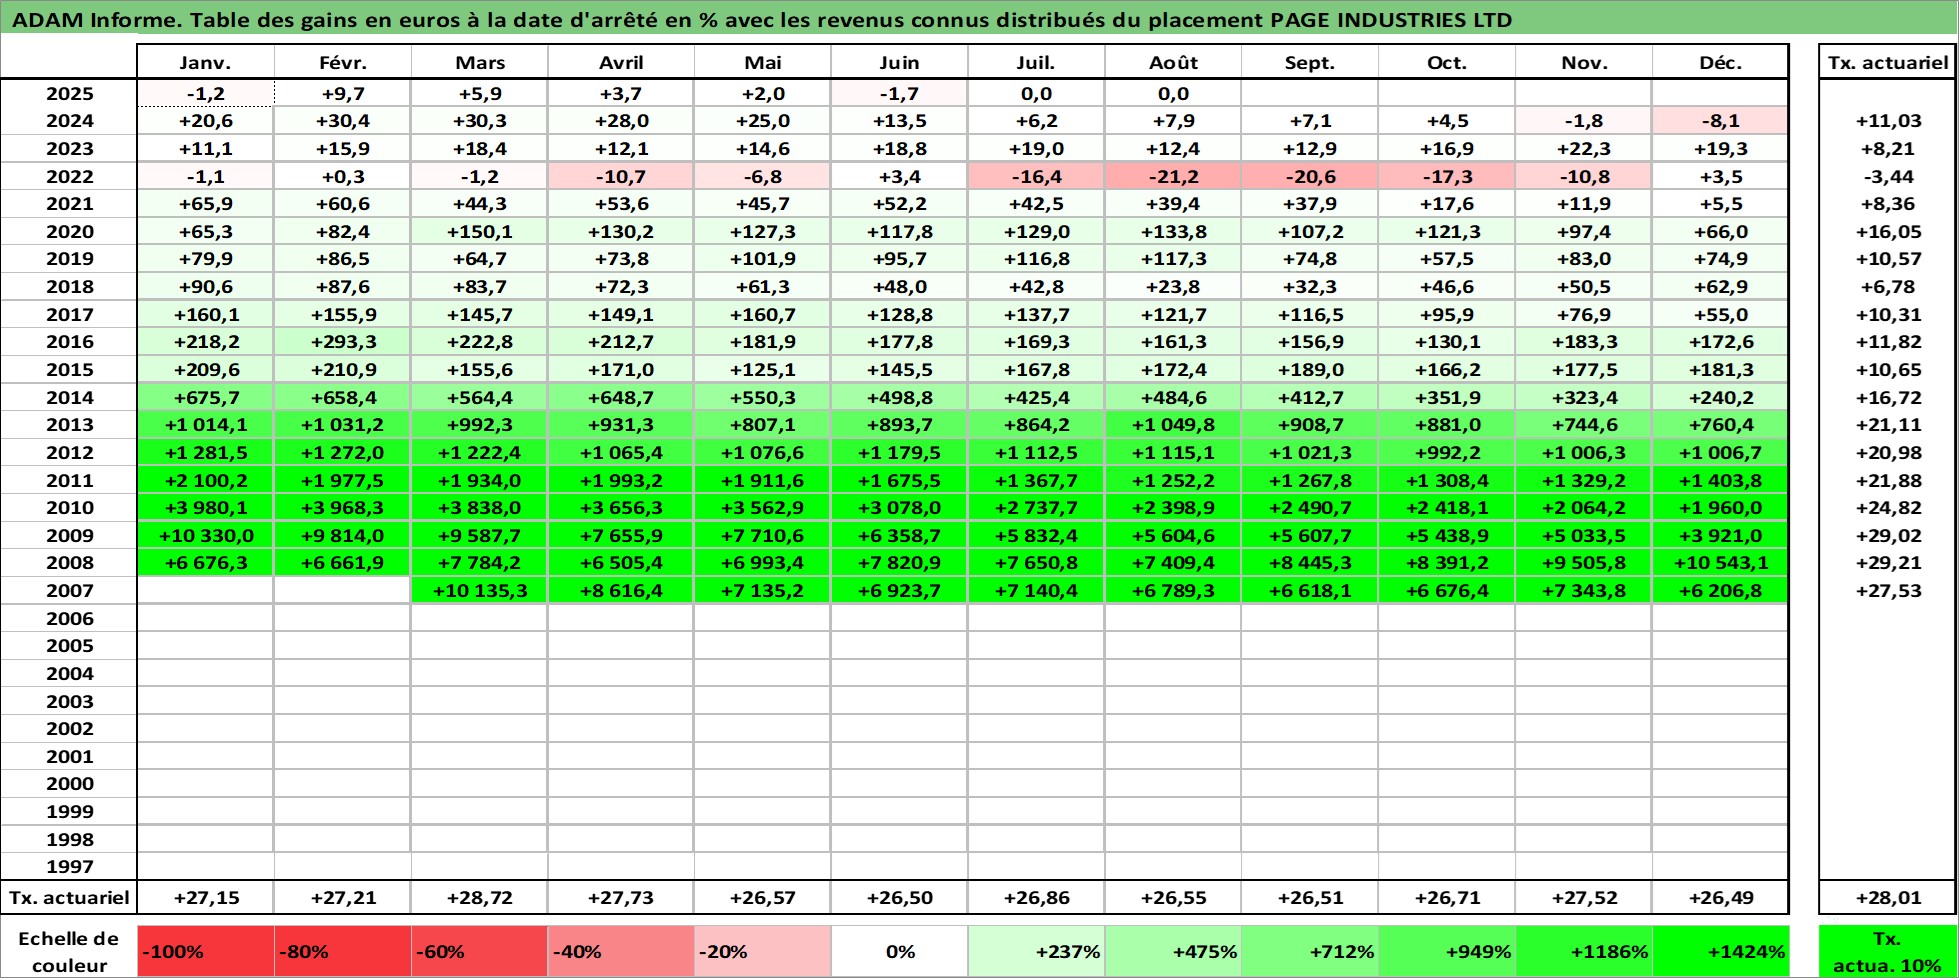Click the +1186% color scale swatch

tap(1584, 951)
